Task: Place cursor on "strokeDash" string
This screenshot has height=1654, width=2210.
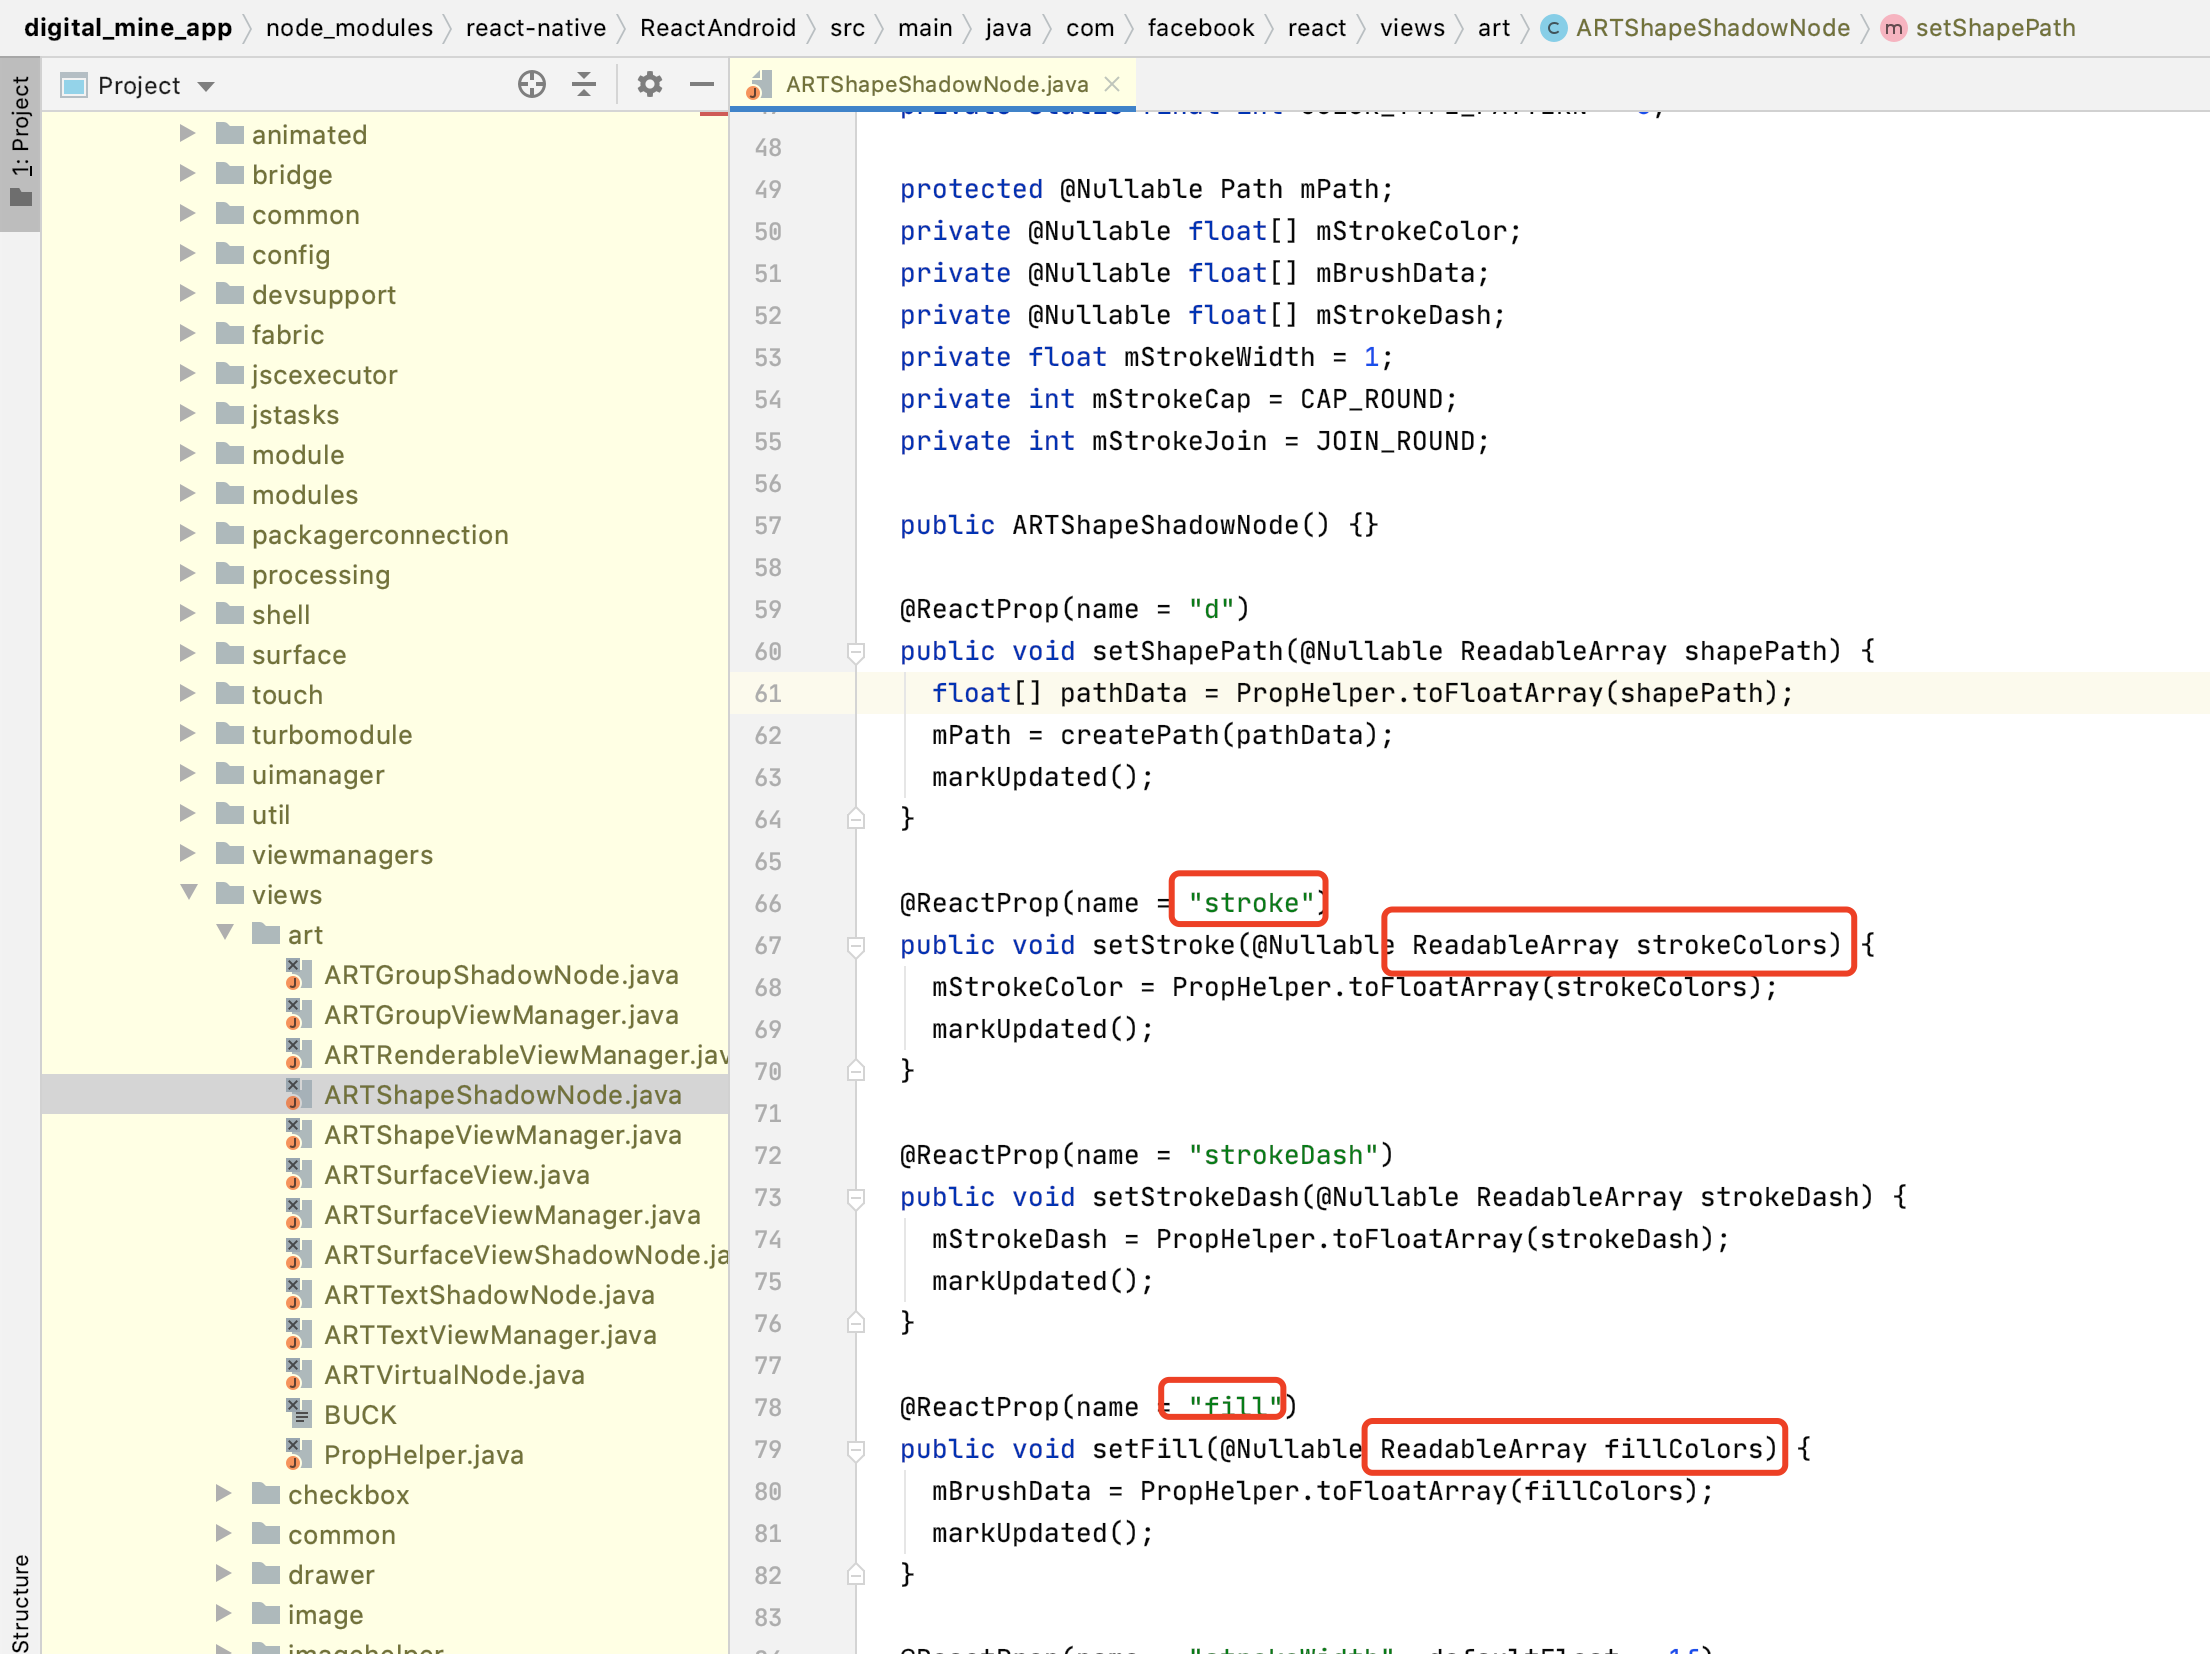Action: (x=1283, y=1155)
